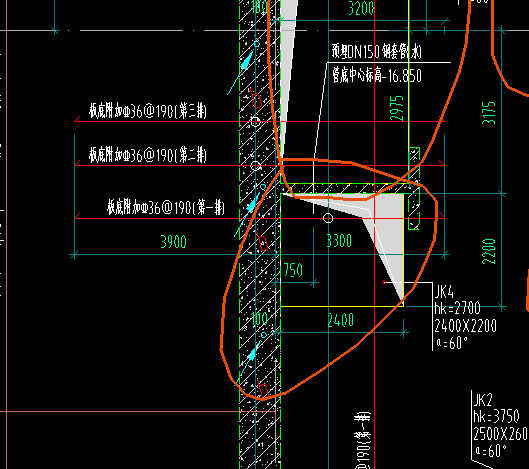This screenshot has width=529, height=469.
Task: Select the JK4 pit label
Action: pos(444,292)
